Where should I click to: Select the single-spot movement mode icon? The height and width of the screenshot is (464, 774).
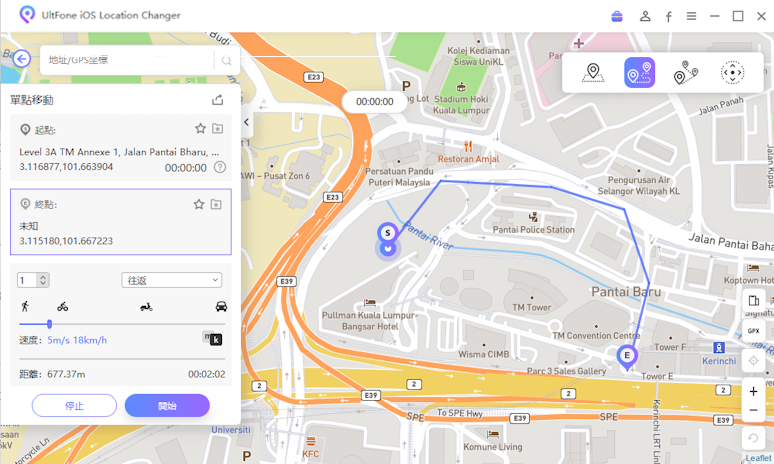point(639,73)
